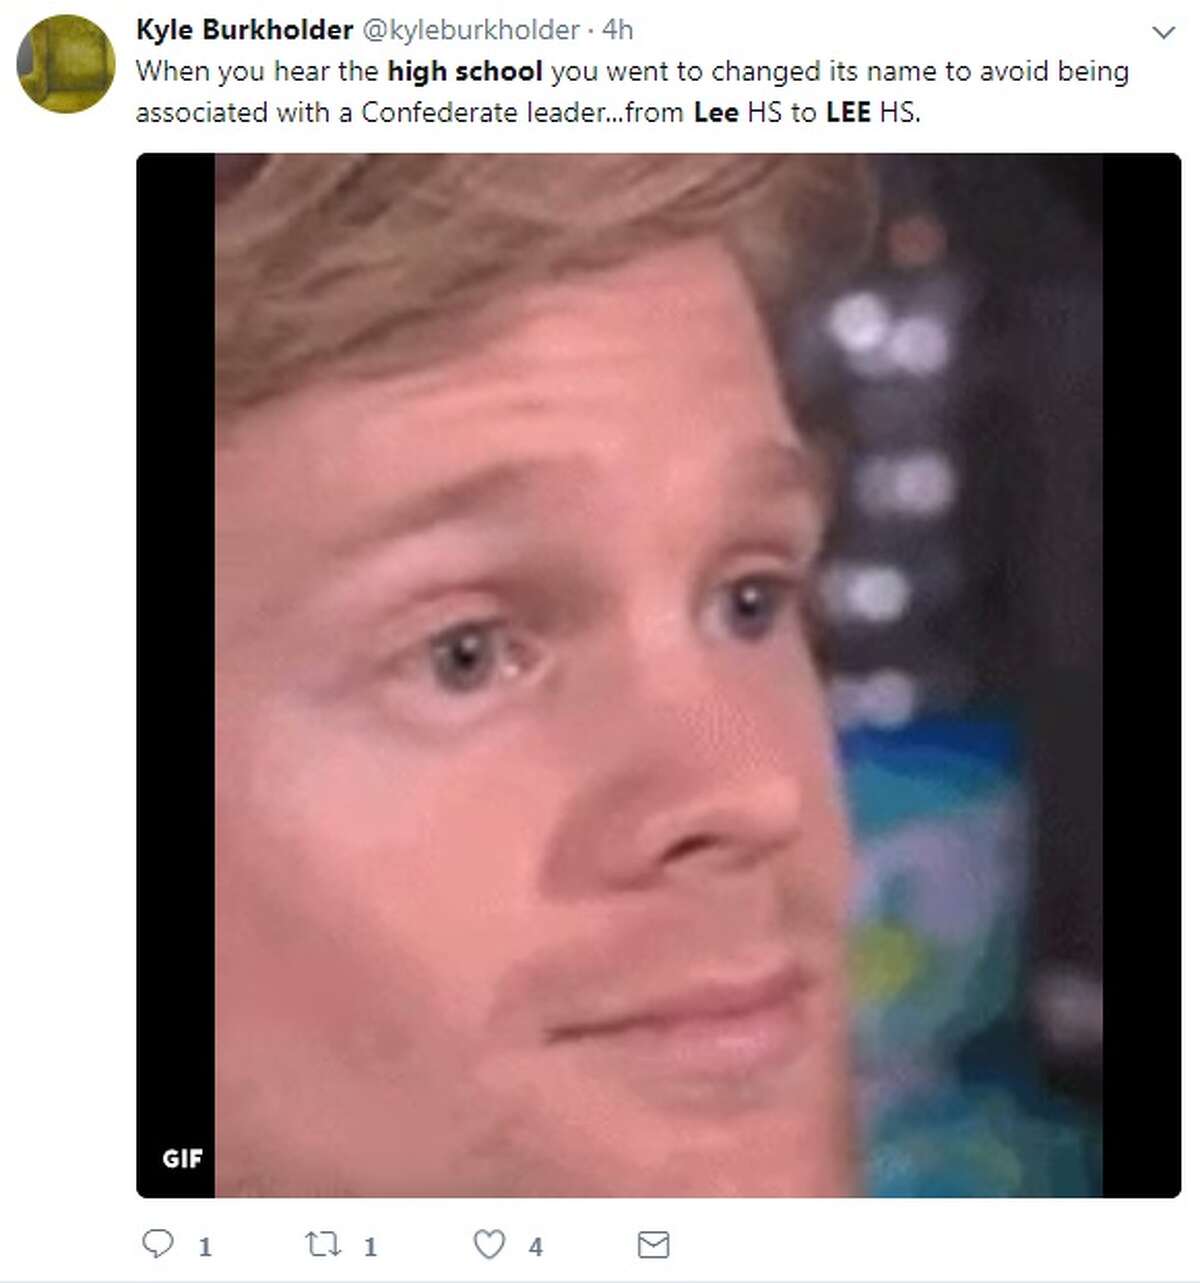The image size is (1200, 1283).
Task: Click the right black bar of GIF
Action: [x=1142, y=675]
